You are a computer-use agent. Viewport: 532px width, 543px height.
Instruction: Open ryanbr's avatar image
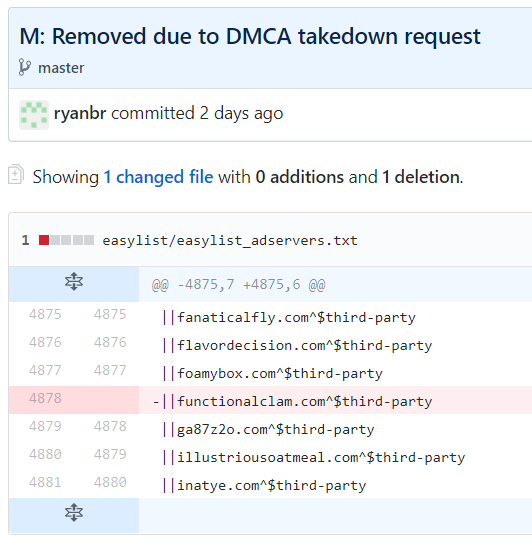34,115
